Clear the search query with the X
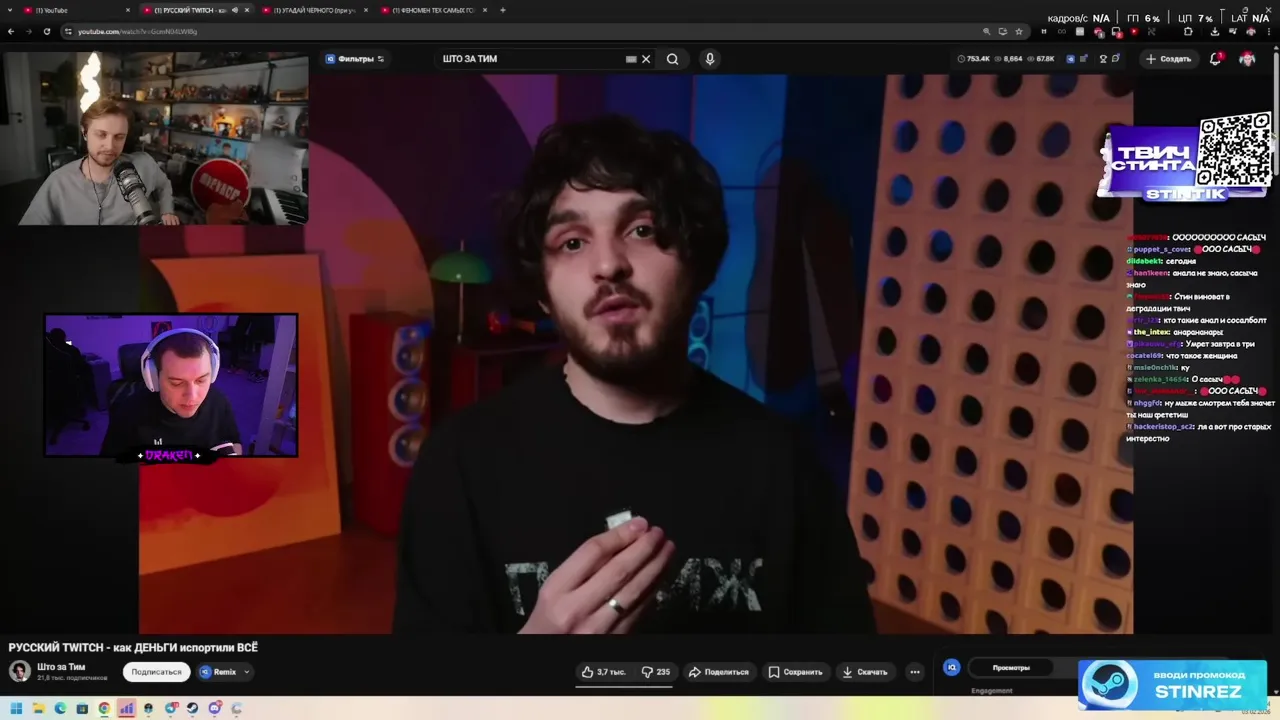Viewport: 1280px width, 720px height. pos(646,59)
